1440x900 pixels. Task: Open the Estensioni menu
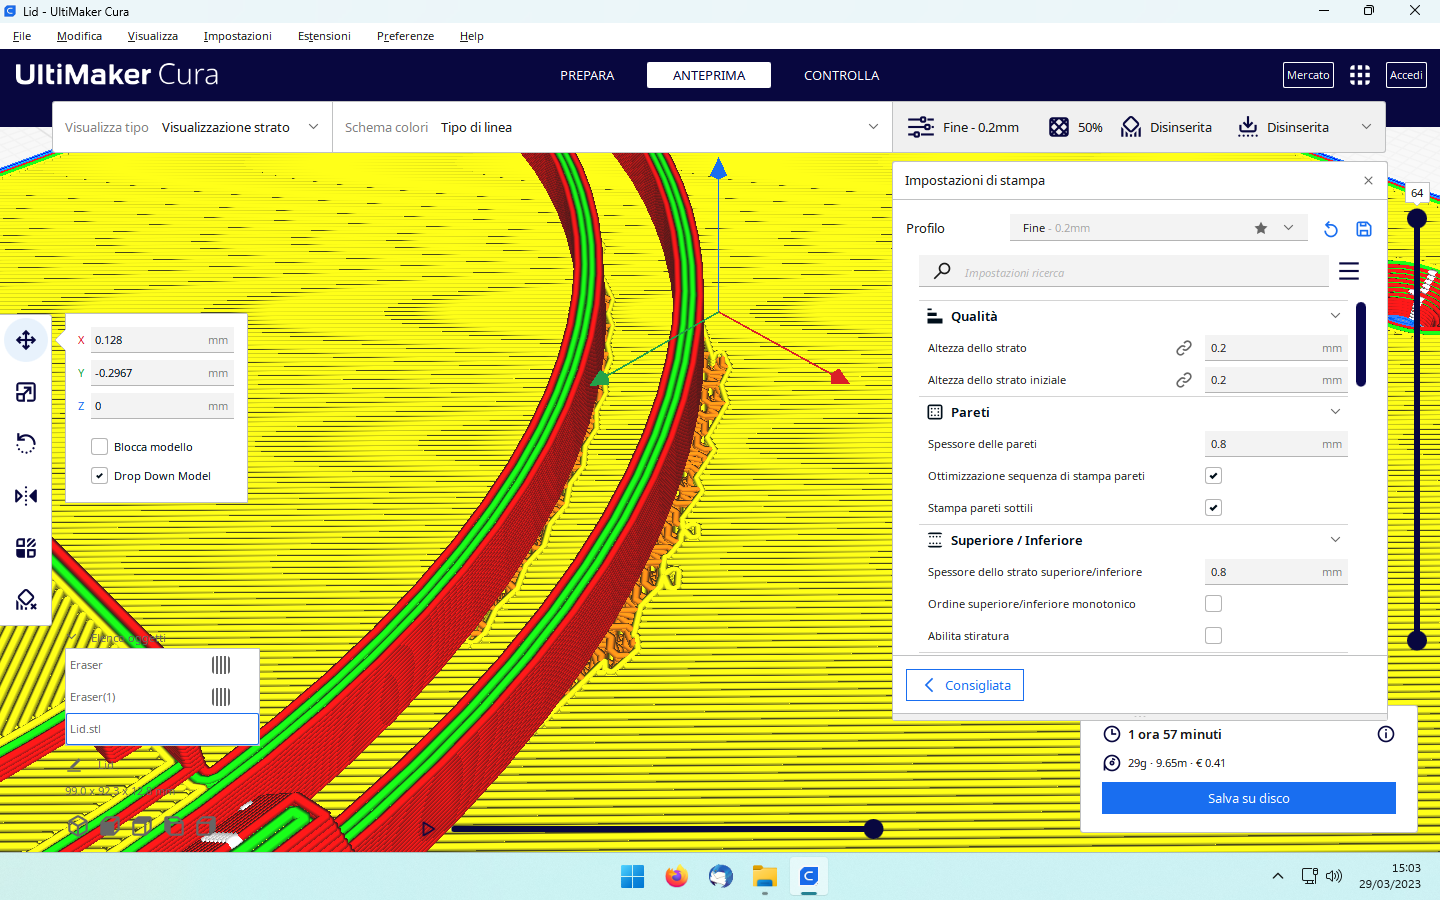[324, 35]
